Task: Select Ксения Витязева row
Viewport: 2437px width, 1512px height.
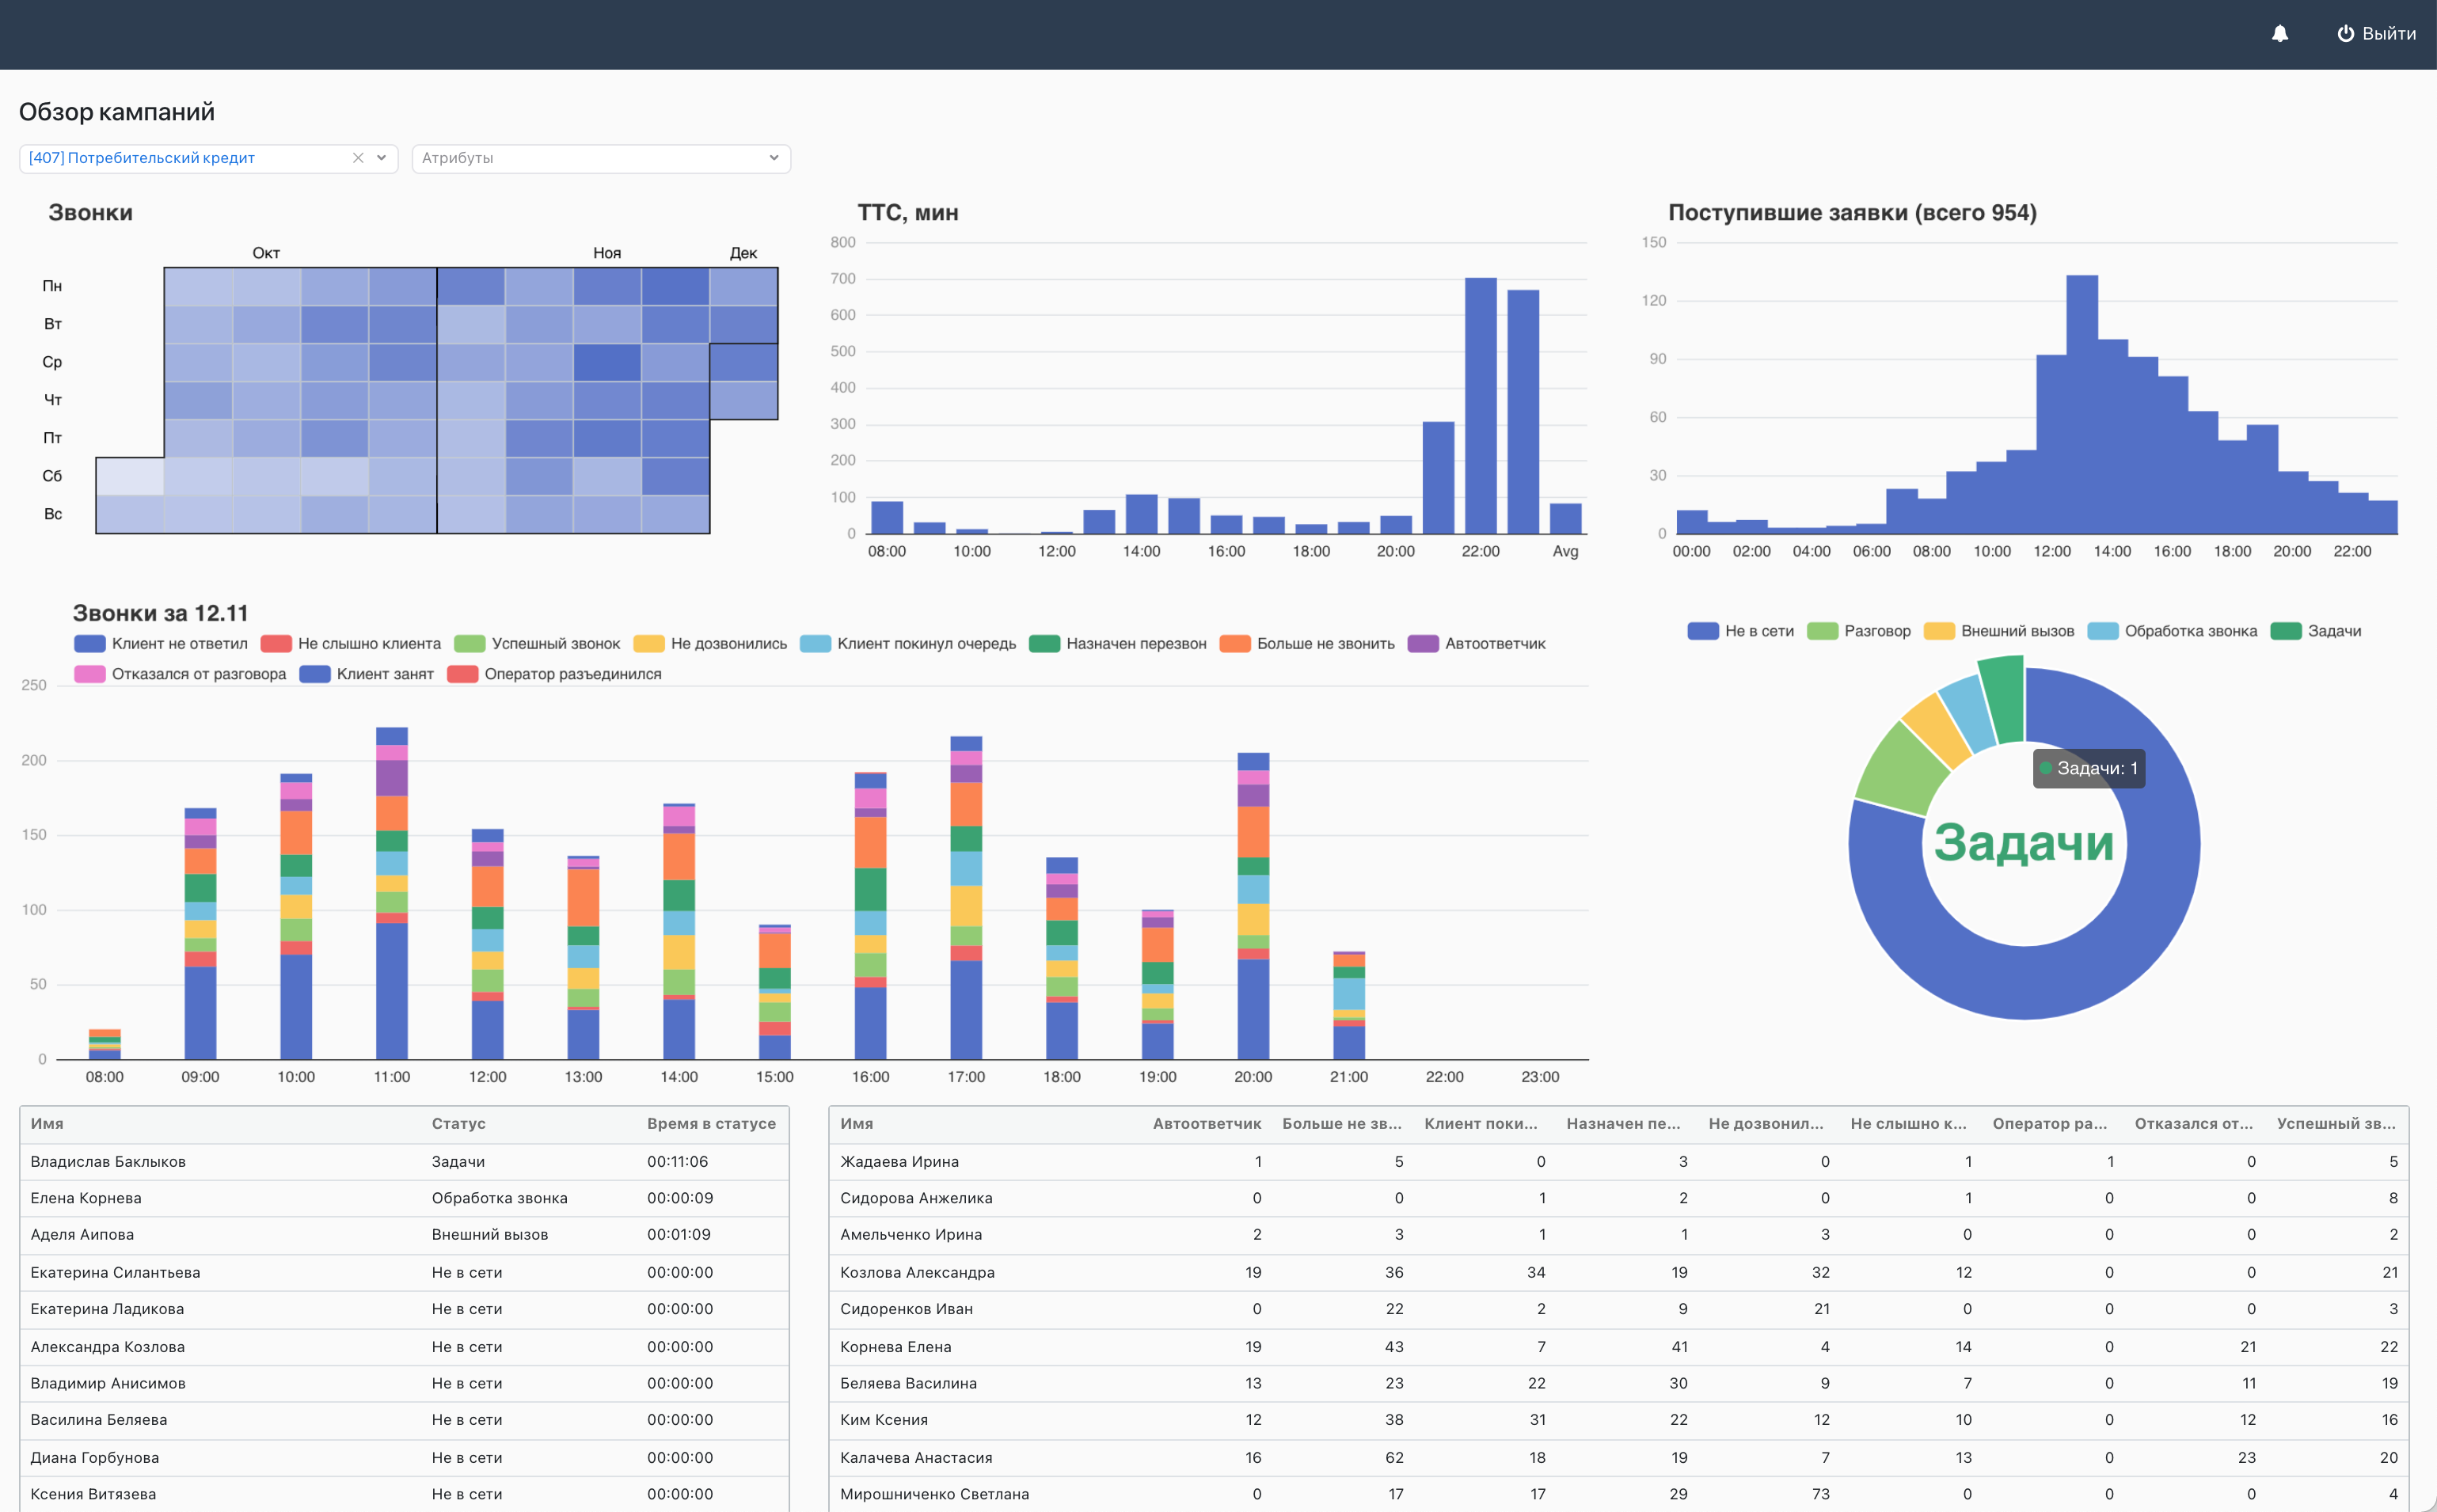Action: pos(404,1494)
